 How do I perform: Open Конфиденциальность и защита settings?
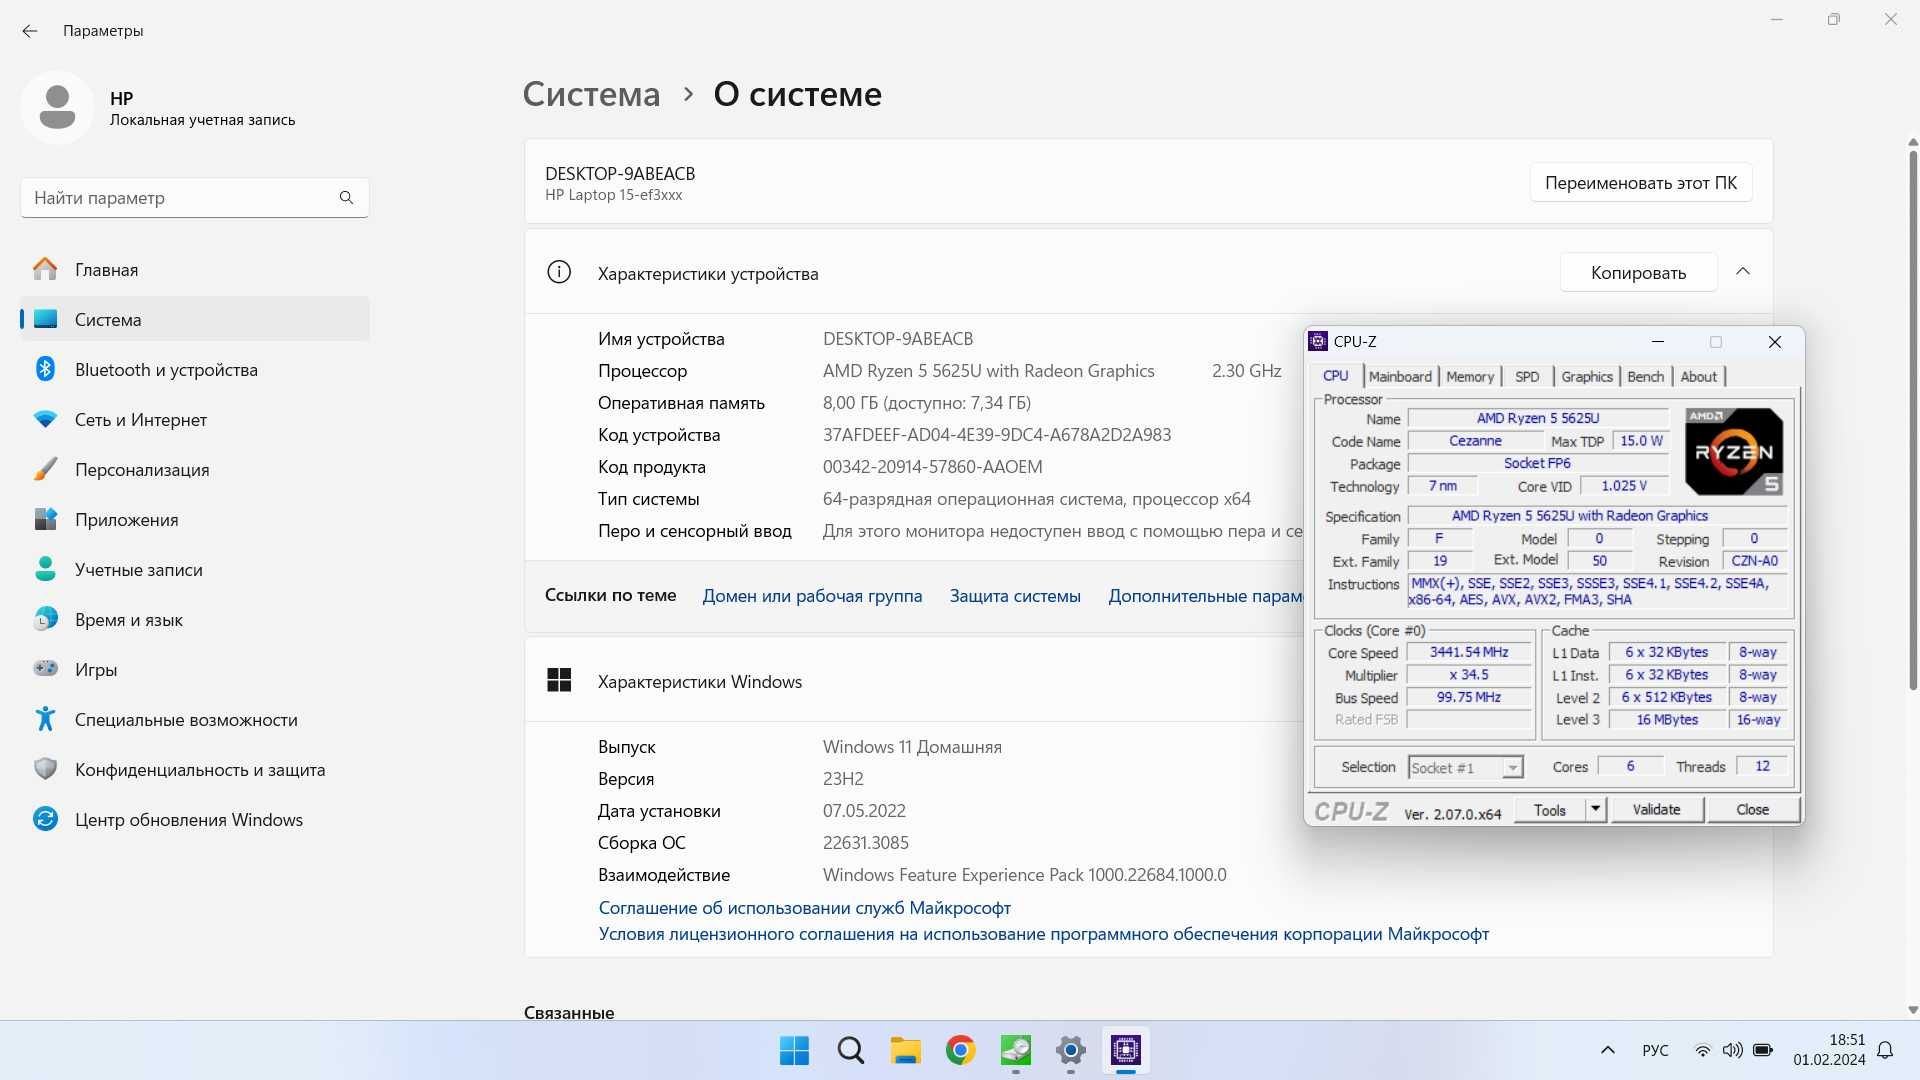pyautogui.click(x=195, y=769)
